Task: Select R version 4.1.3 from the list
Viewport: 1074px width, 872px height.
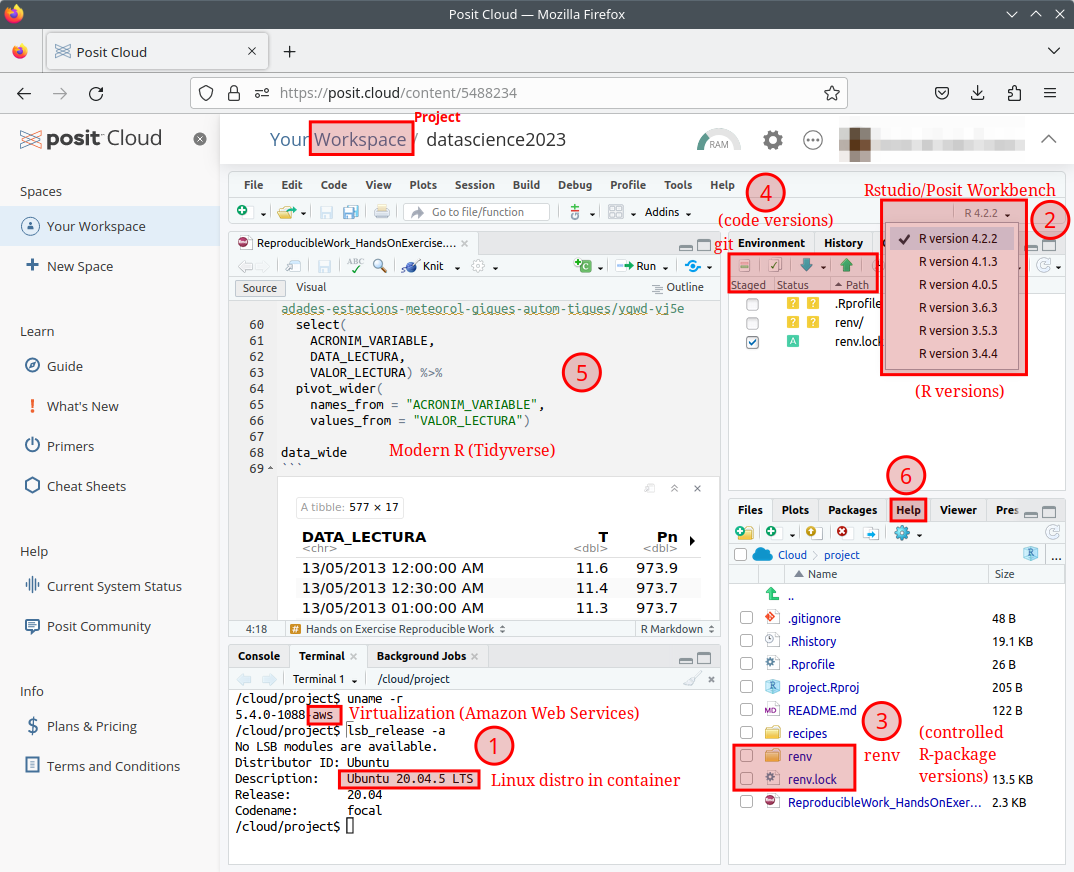Action: pos(958,262)
